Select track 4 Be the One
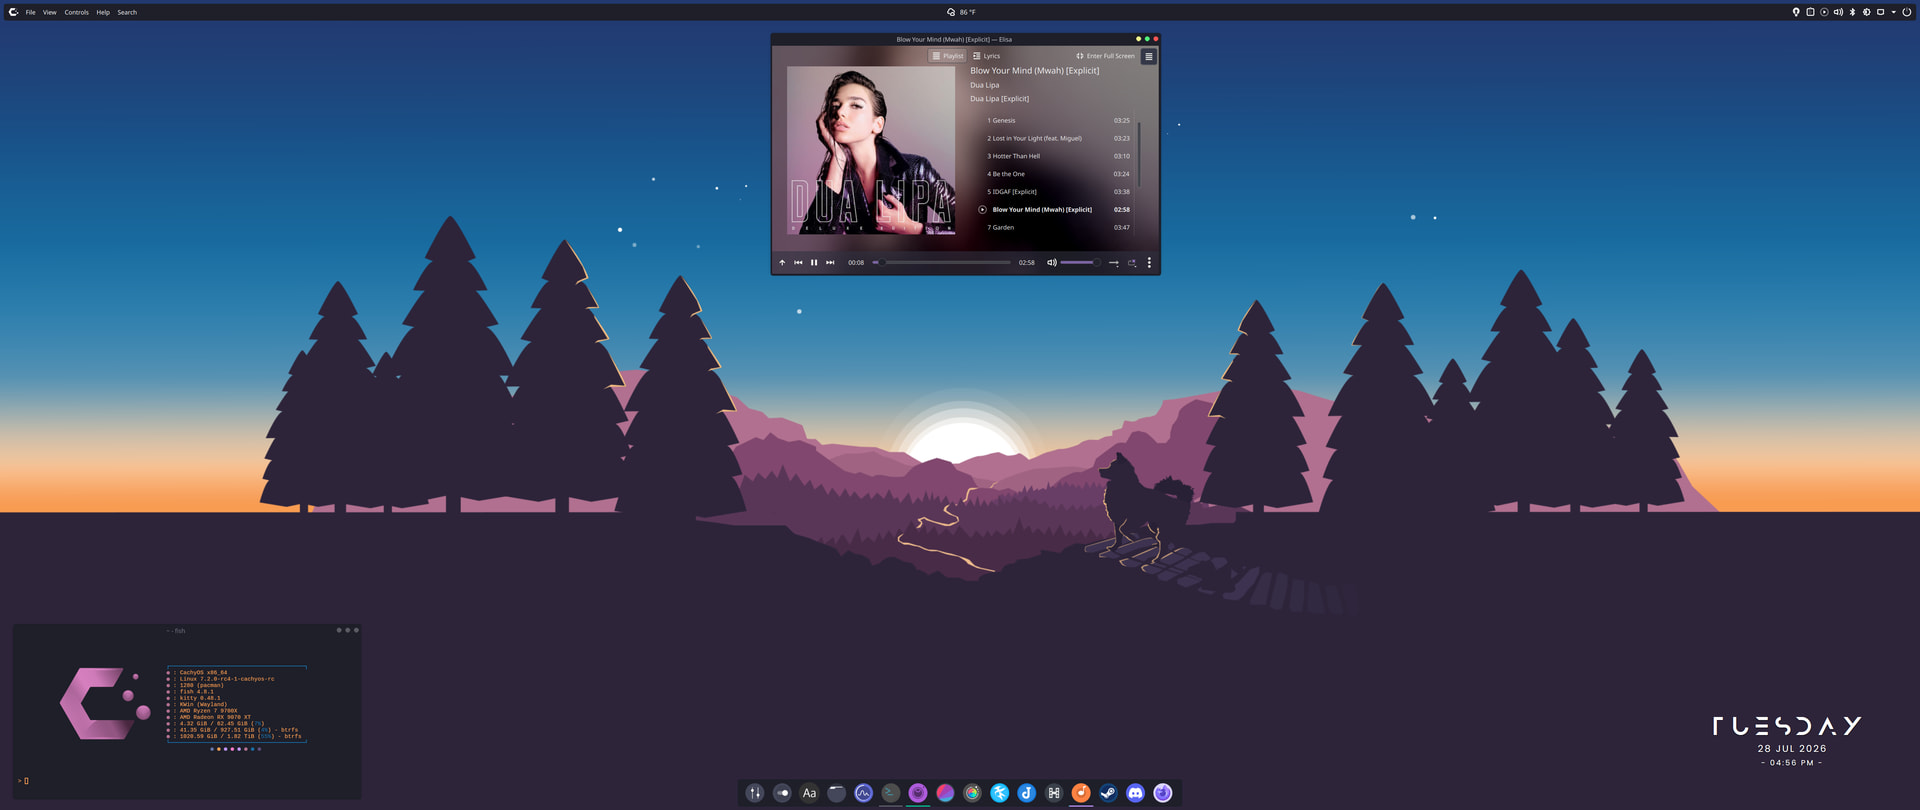Screen dimensions: 1920x810 pyautogui.click(x=1058, y=174)
